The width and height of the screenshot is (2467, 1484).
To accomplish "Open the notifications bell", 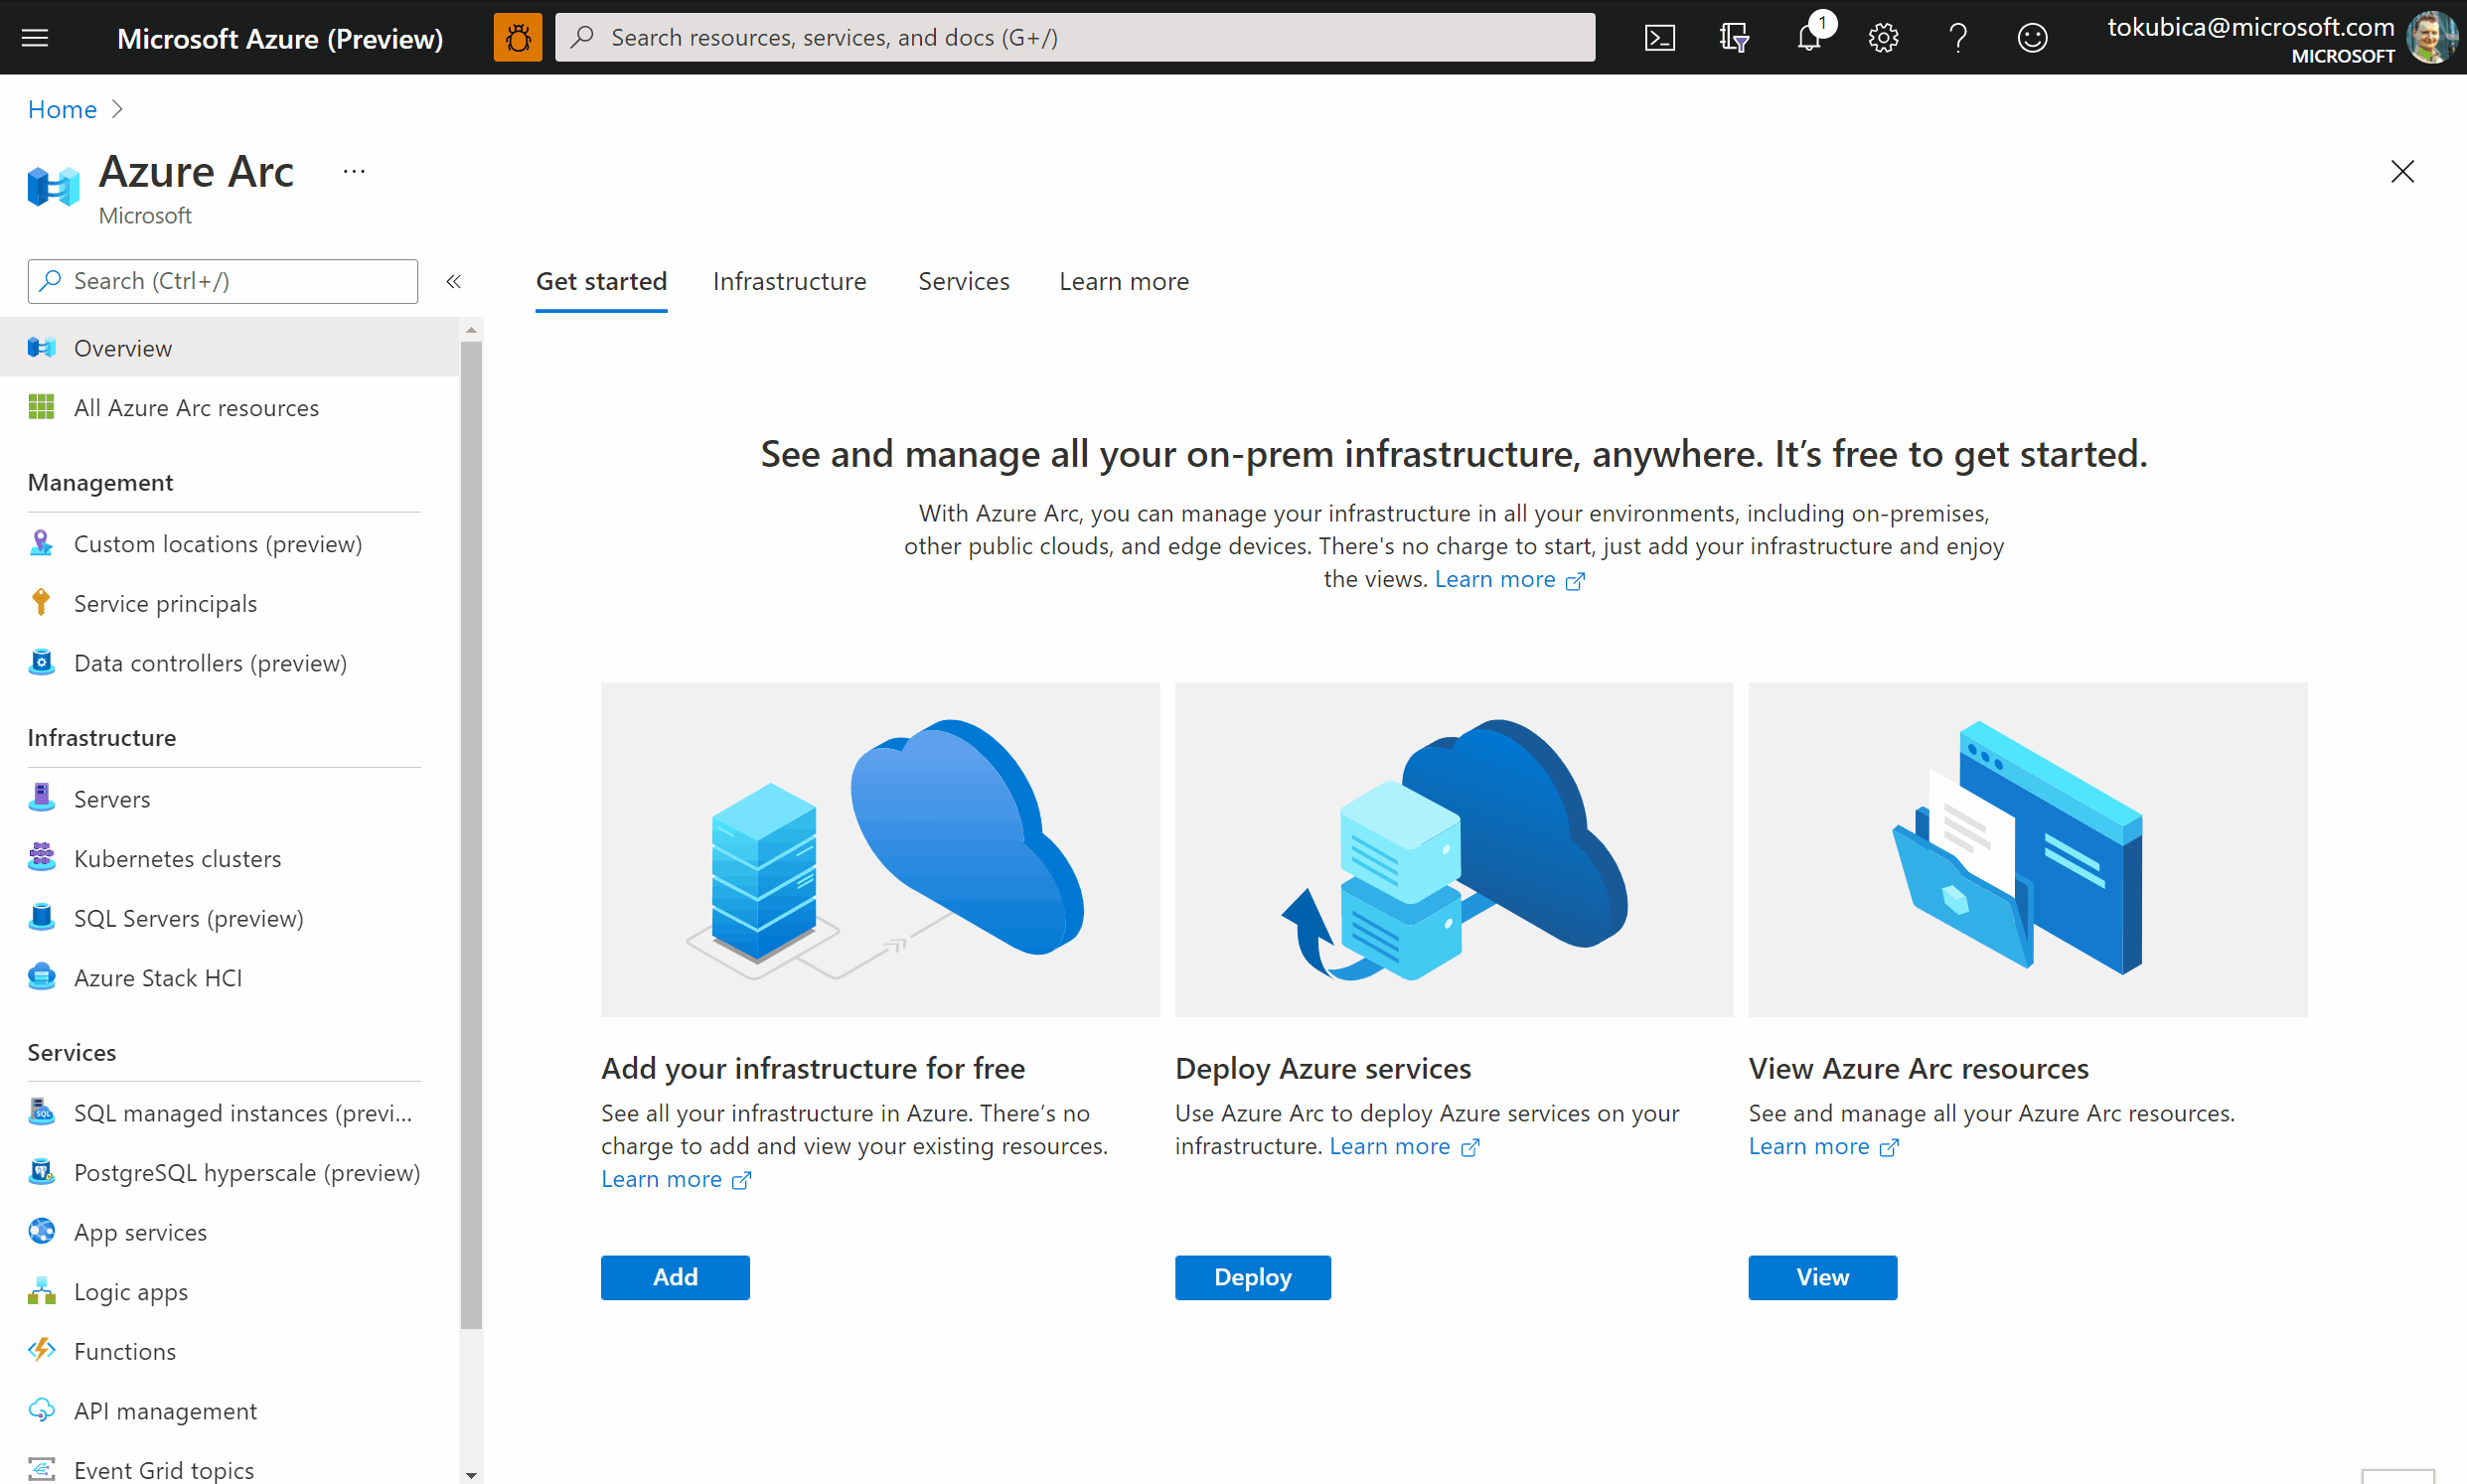I will 1808,38.
